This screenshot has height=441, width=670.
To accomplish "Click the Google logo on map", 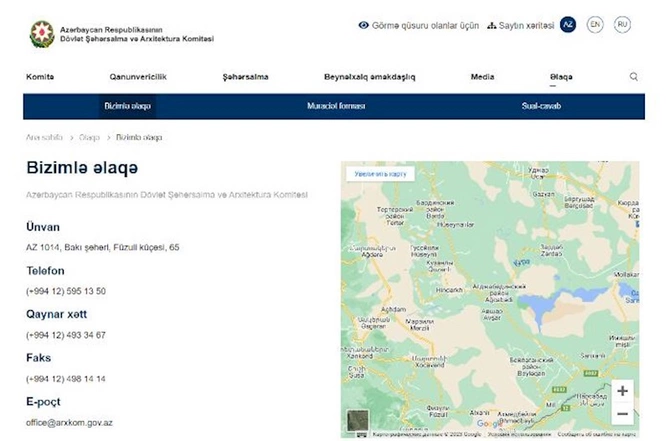I will (490, 423).
